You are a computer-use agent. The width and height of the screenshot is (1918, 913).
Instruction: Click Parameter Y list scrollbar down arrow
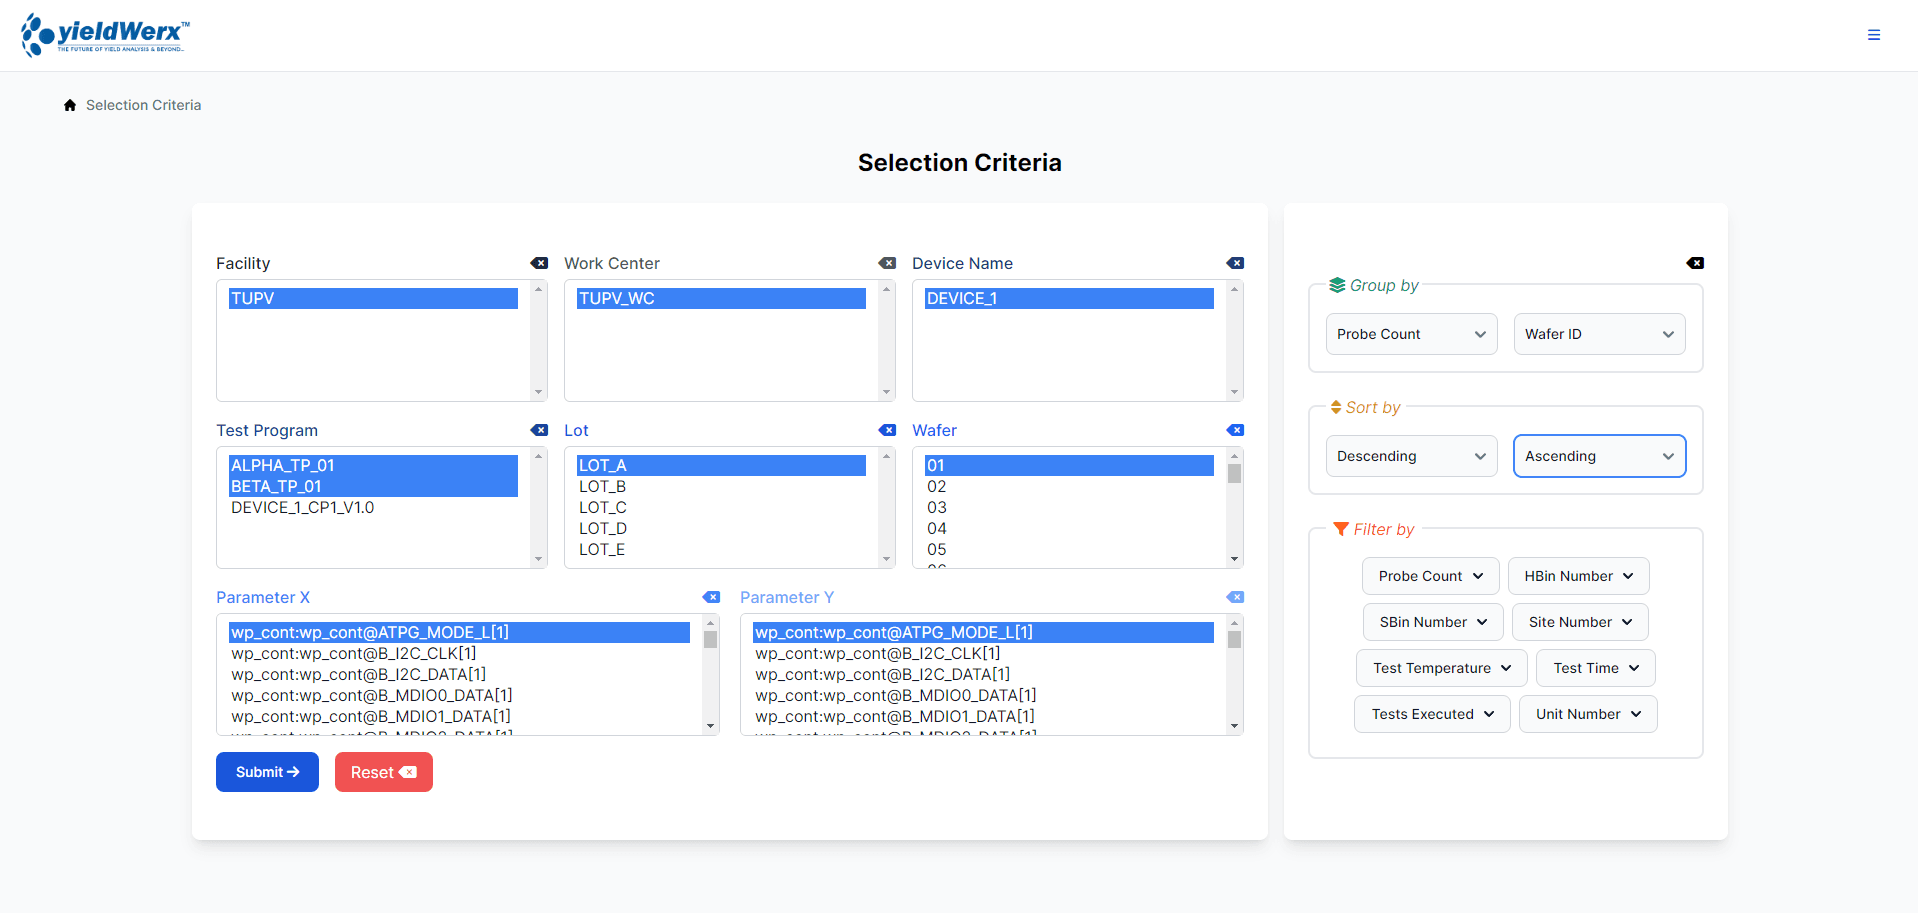pyautogui.click(x=1234, y=726)
